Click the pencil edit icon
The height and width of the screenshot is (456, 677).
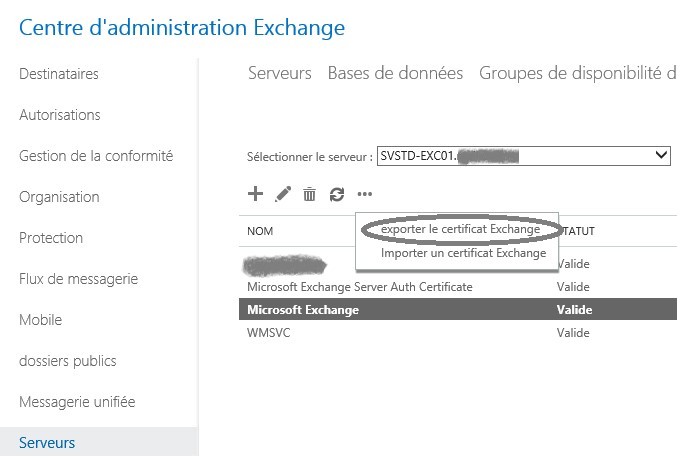coord(283,194)
